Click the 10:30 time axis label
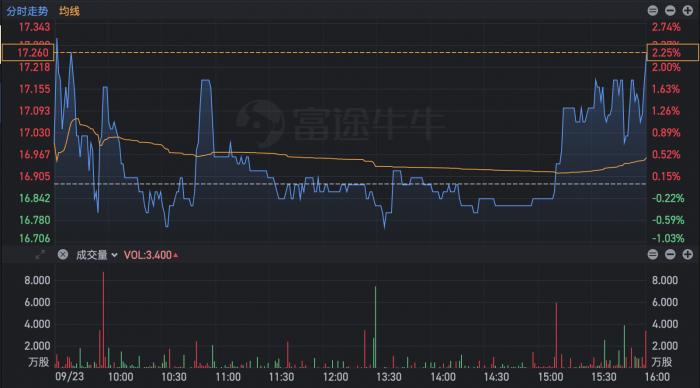The width and height of the screenshot is (700, 388). coord(174,377)
